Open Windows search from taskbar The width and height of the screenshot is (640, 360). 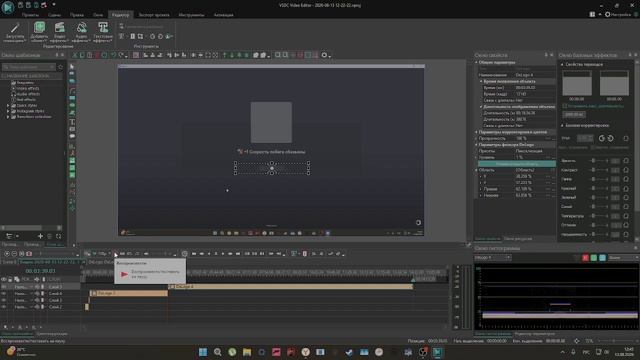click(x=218, y=352)
